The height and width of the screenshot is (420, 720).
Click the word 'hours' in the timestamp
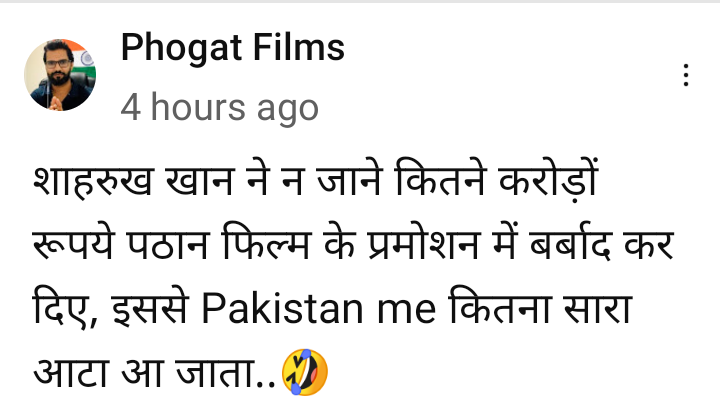(x=198, y=106)
